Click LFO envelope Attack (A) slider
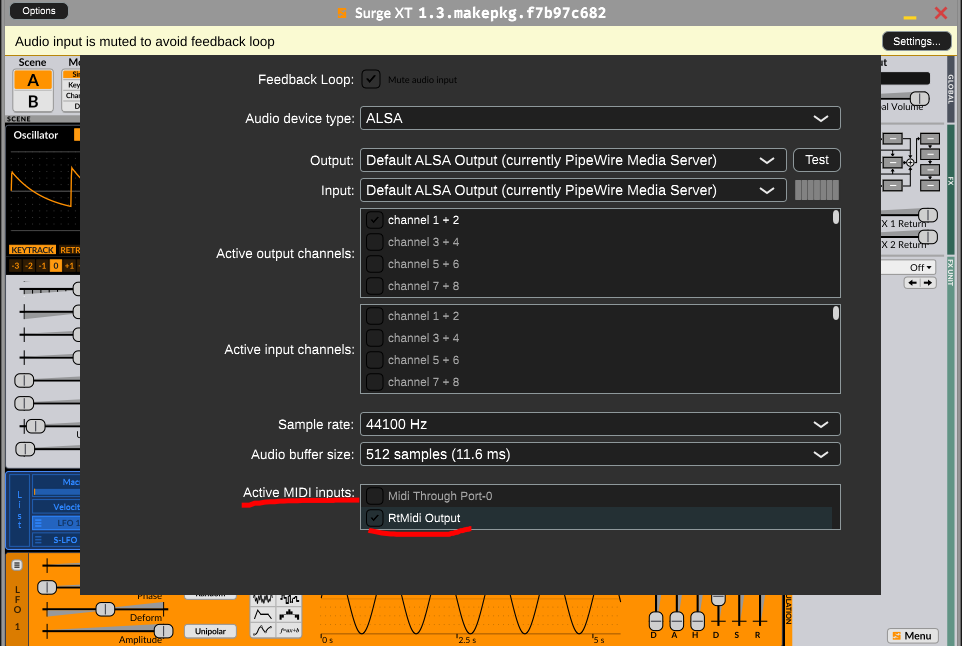The height and width of the screenshot is (646, 962). click(x=676, y=621)
